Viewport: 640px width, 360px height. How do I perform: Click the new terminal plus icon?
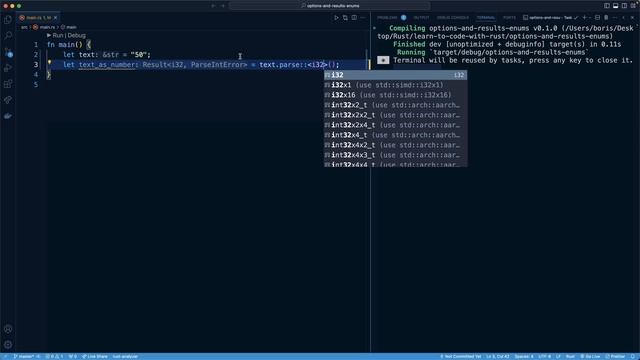coord(584,18)
